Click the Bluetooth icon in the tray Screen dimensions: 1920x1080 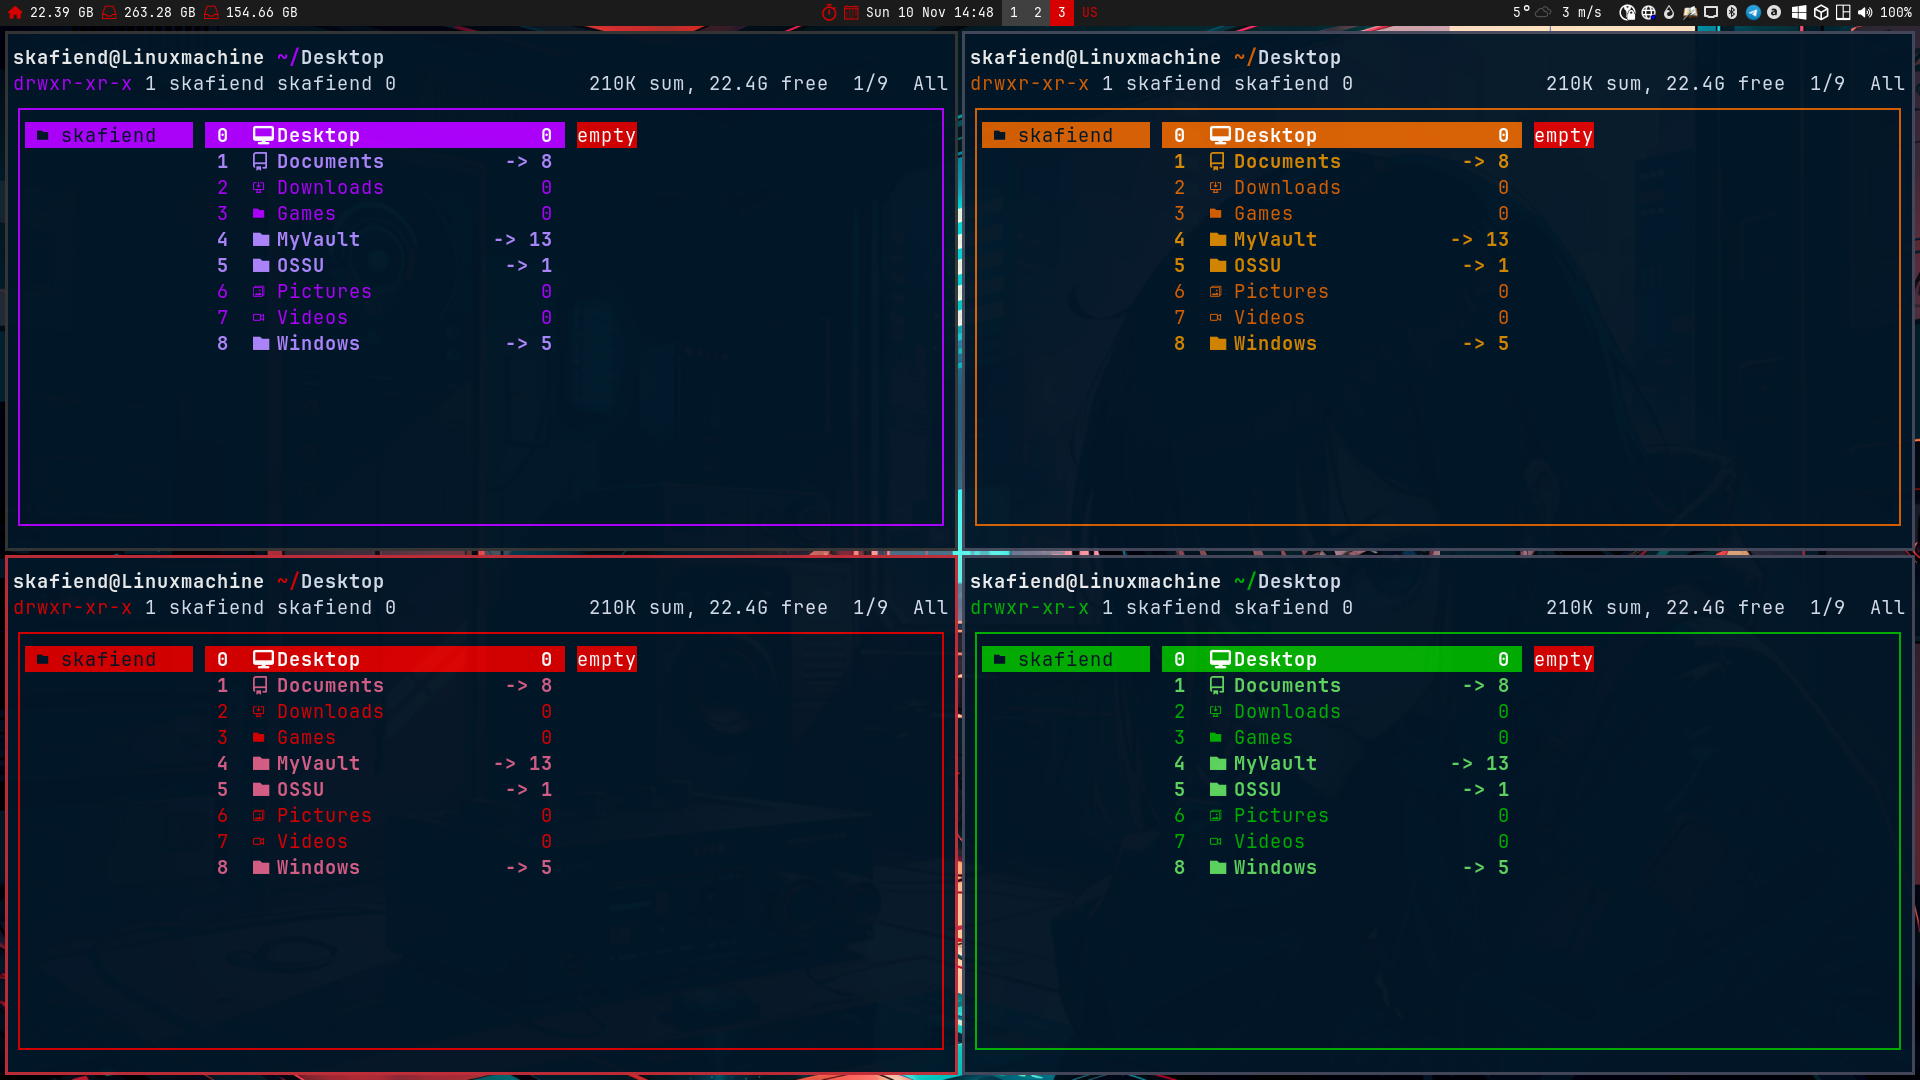pos(1732,13)
